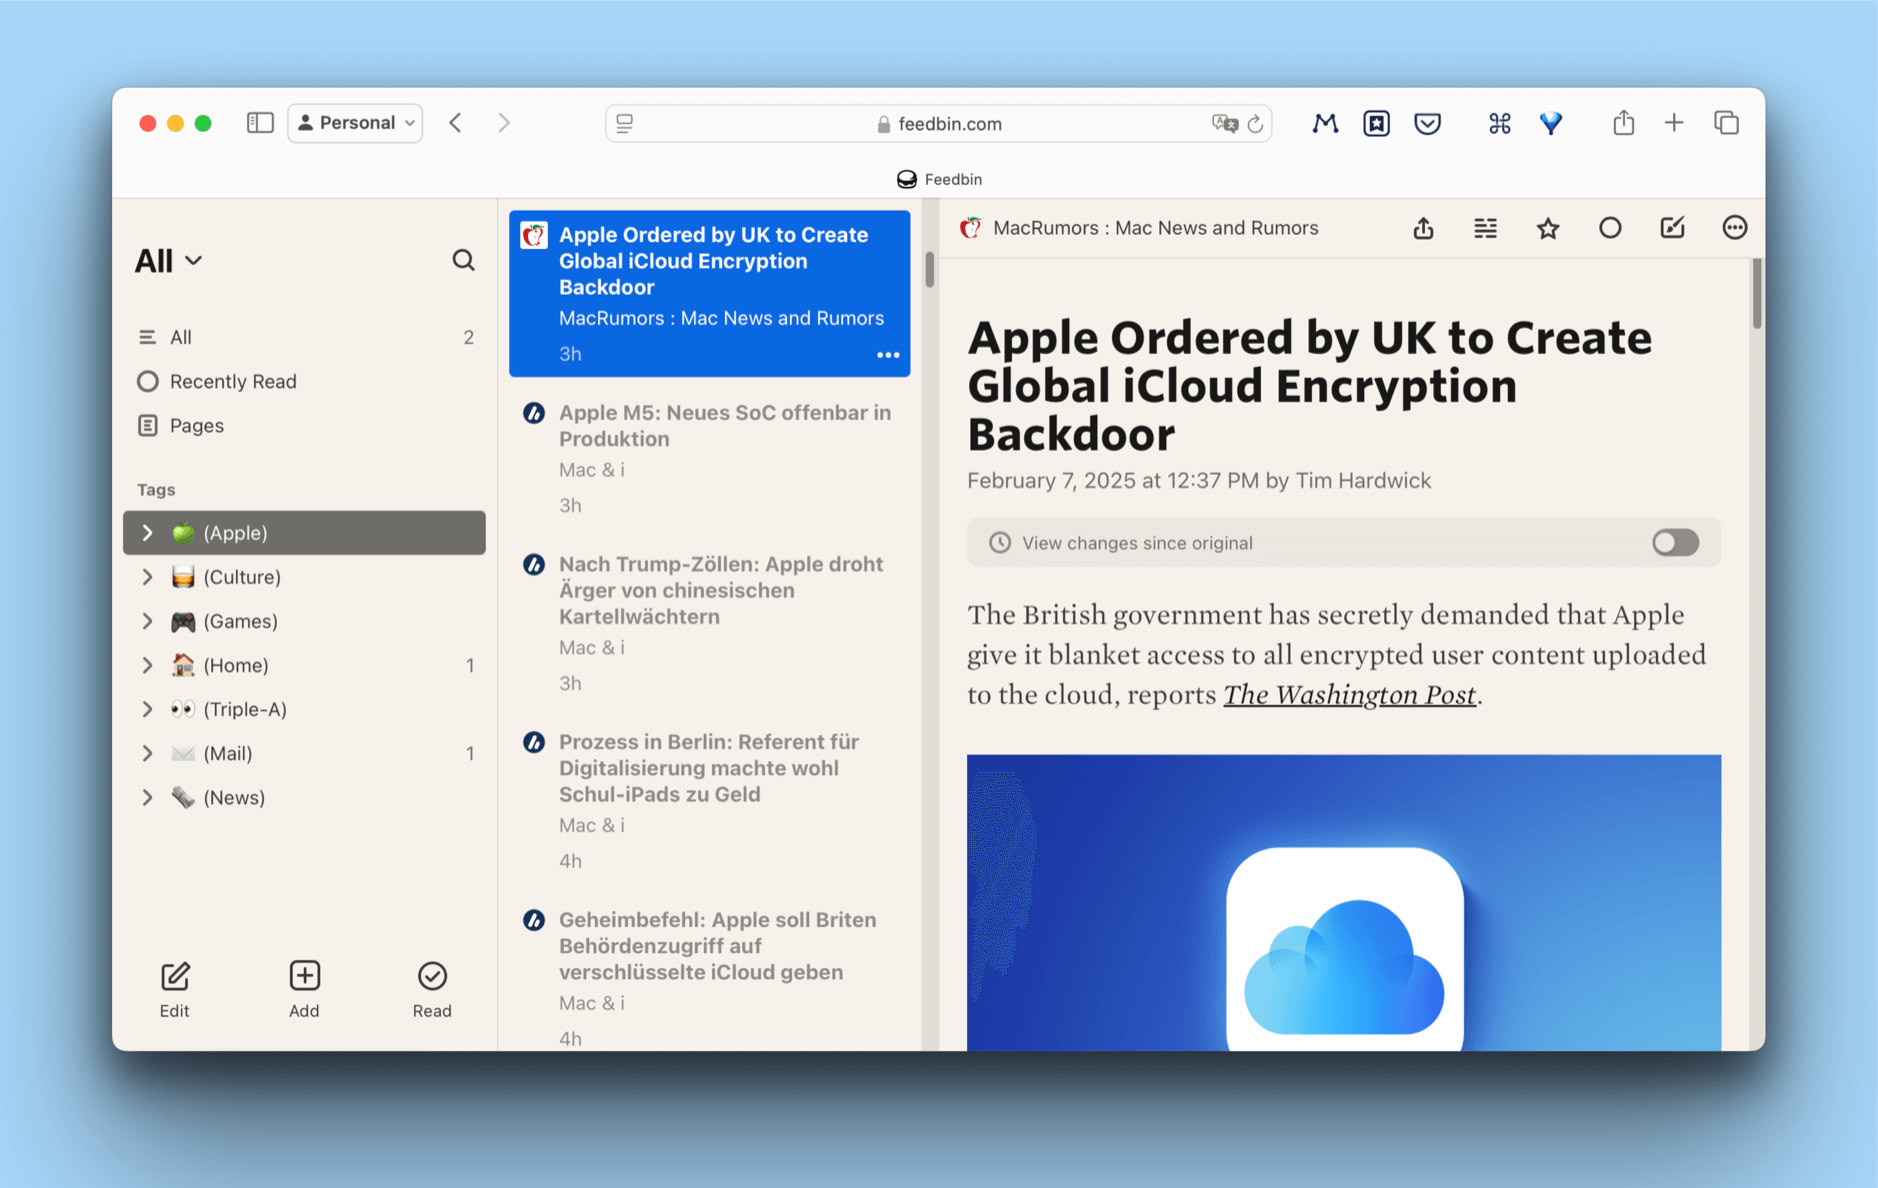Open Apple M5 Neues SoC article
Viewport: 1878px width, 1188px height.
coord(709,458)
